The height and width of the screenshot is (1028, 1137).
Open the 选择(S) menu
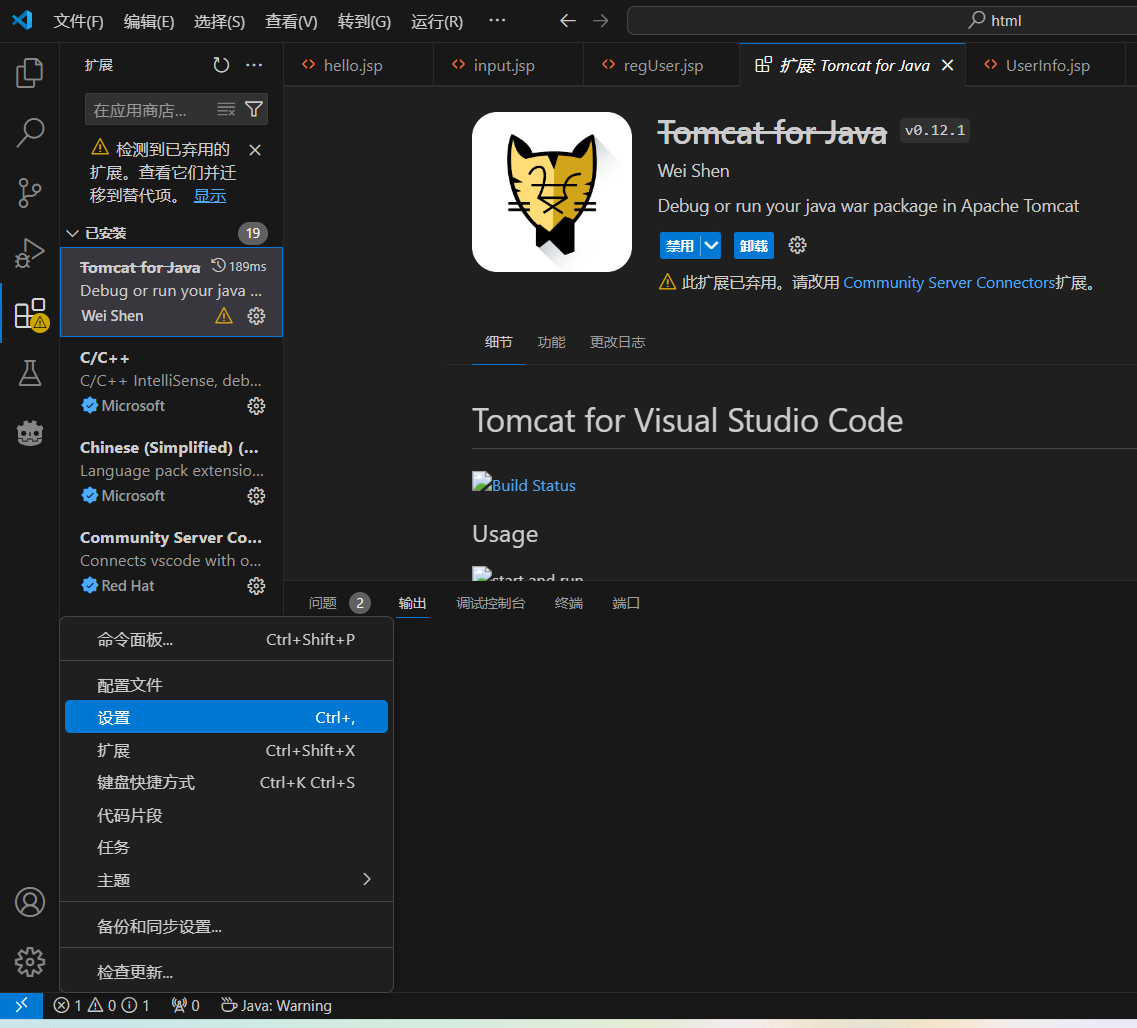point(219,21)
